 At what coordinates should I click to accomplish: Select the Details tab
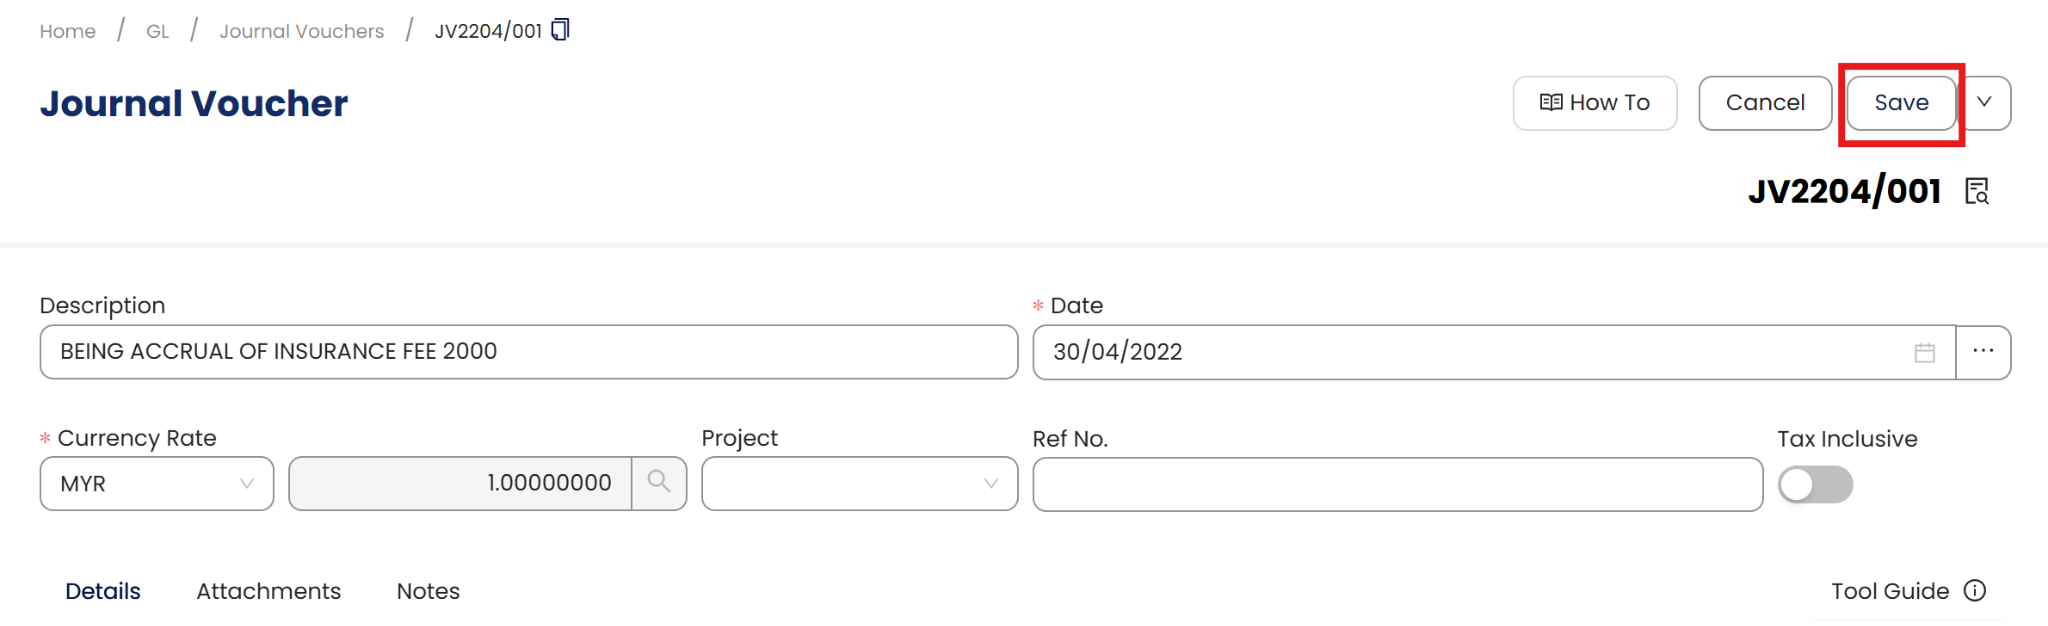click(x=103, y=591)
